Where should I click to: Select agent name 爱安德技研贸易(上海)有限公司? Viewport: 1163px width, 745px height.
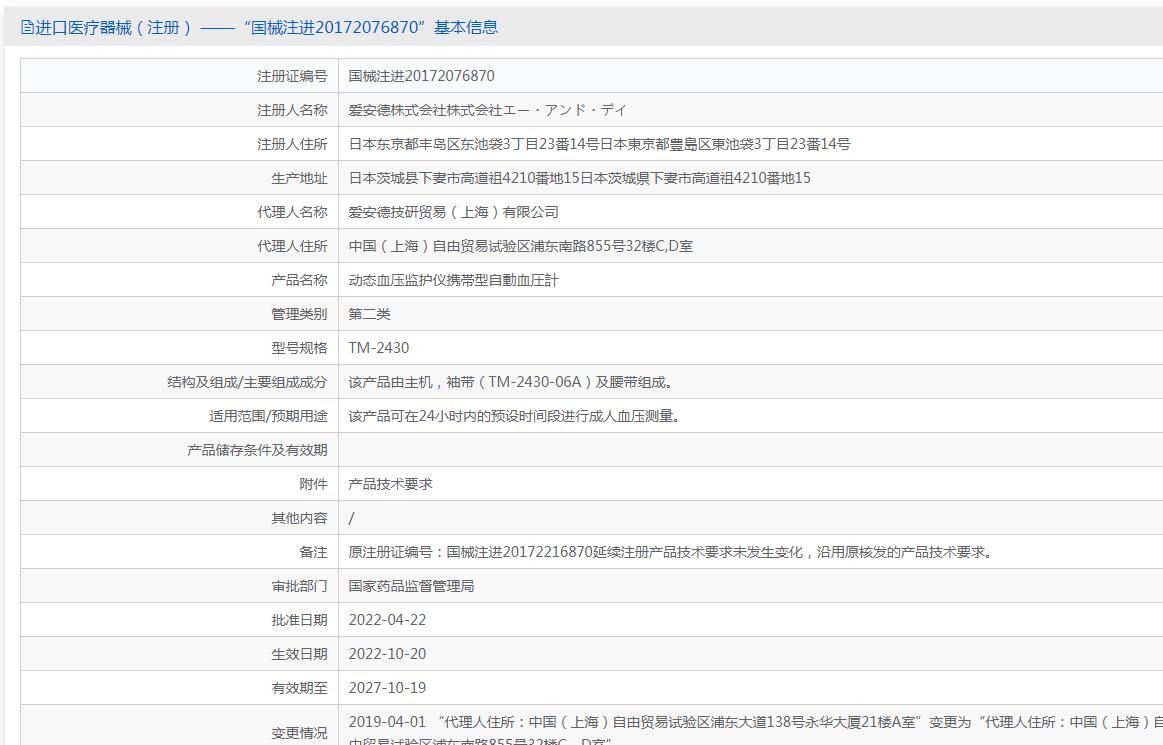(453, 212)
